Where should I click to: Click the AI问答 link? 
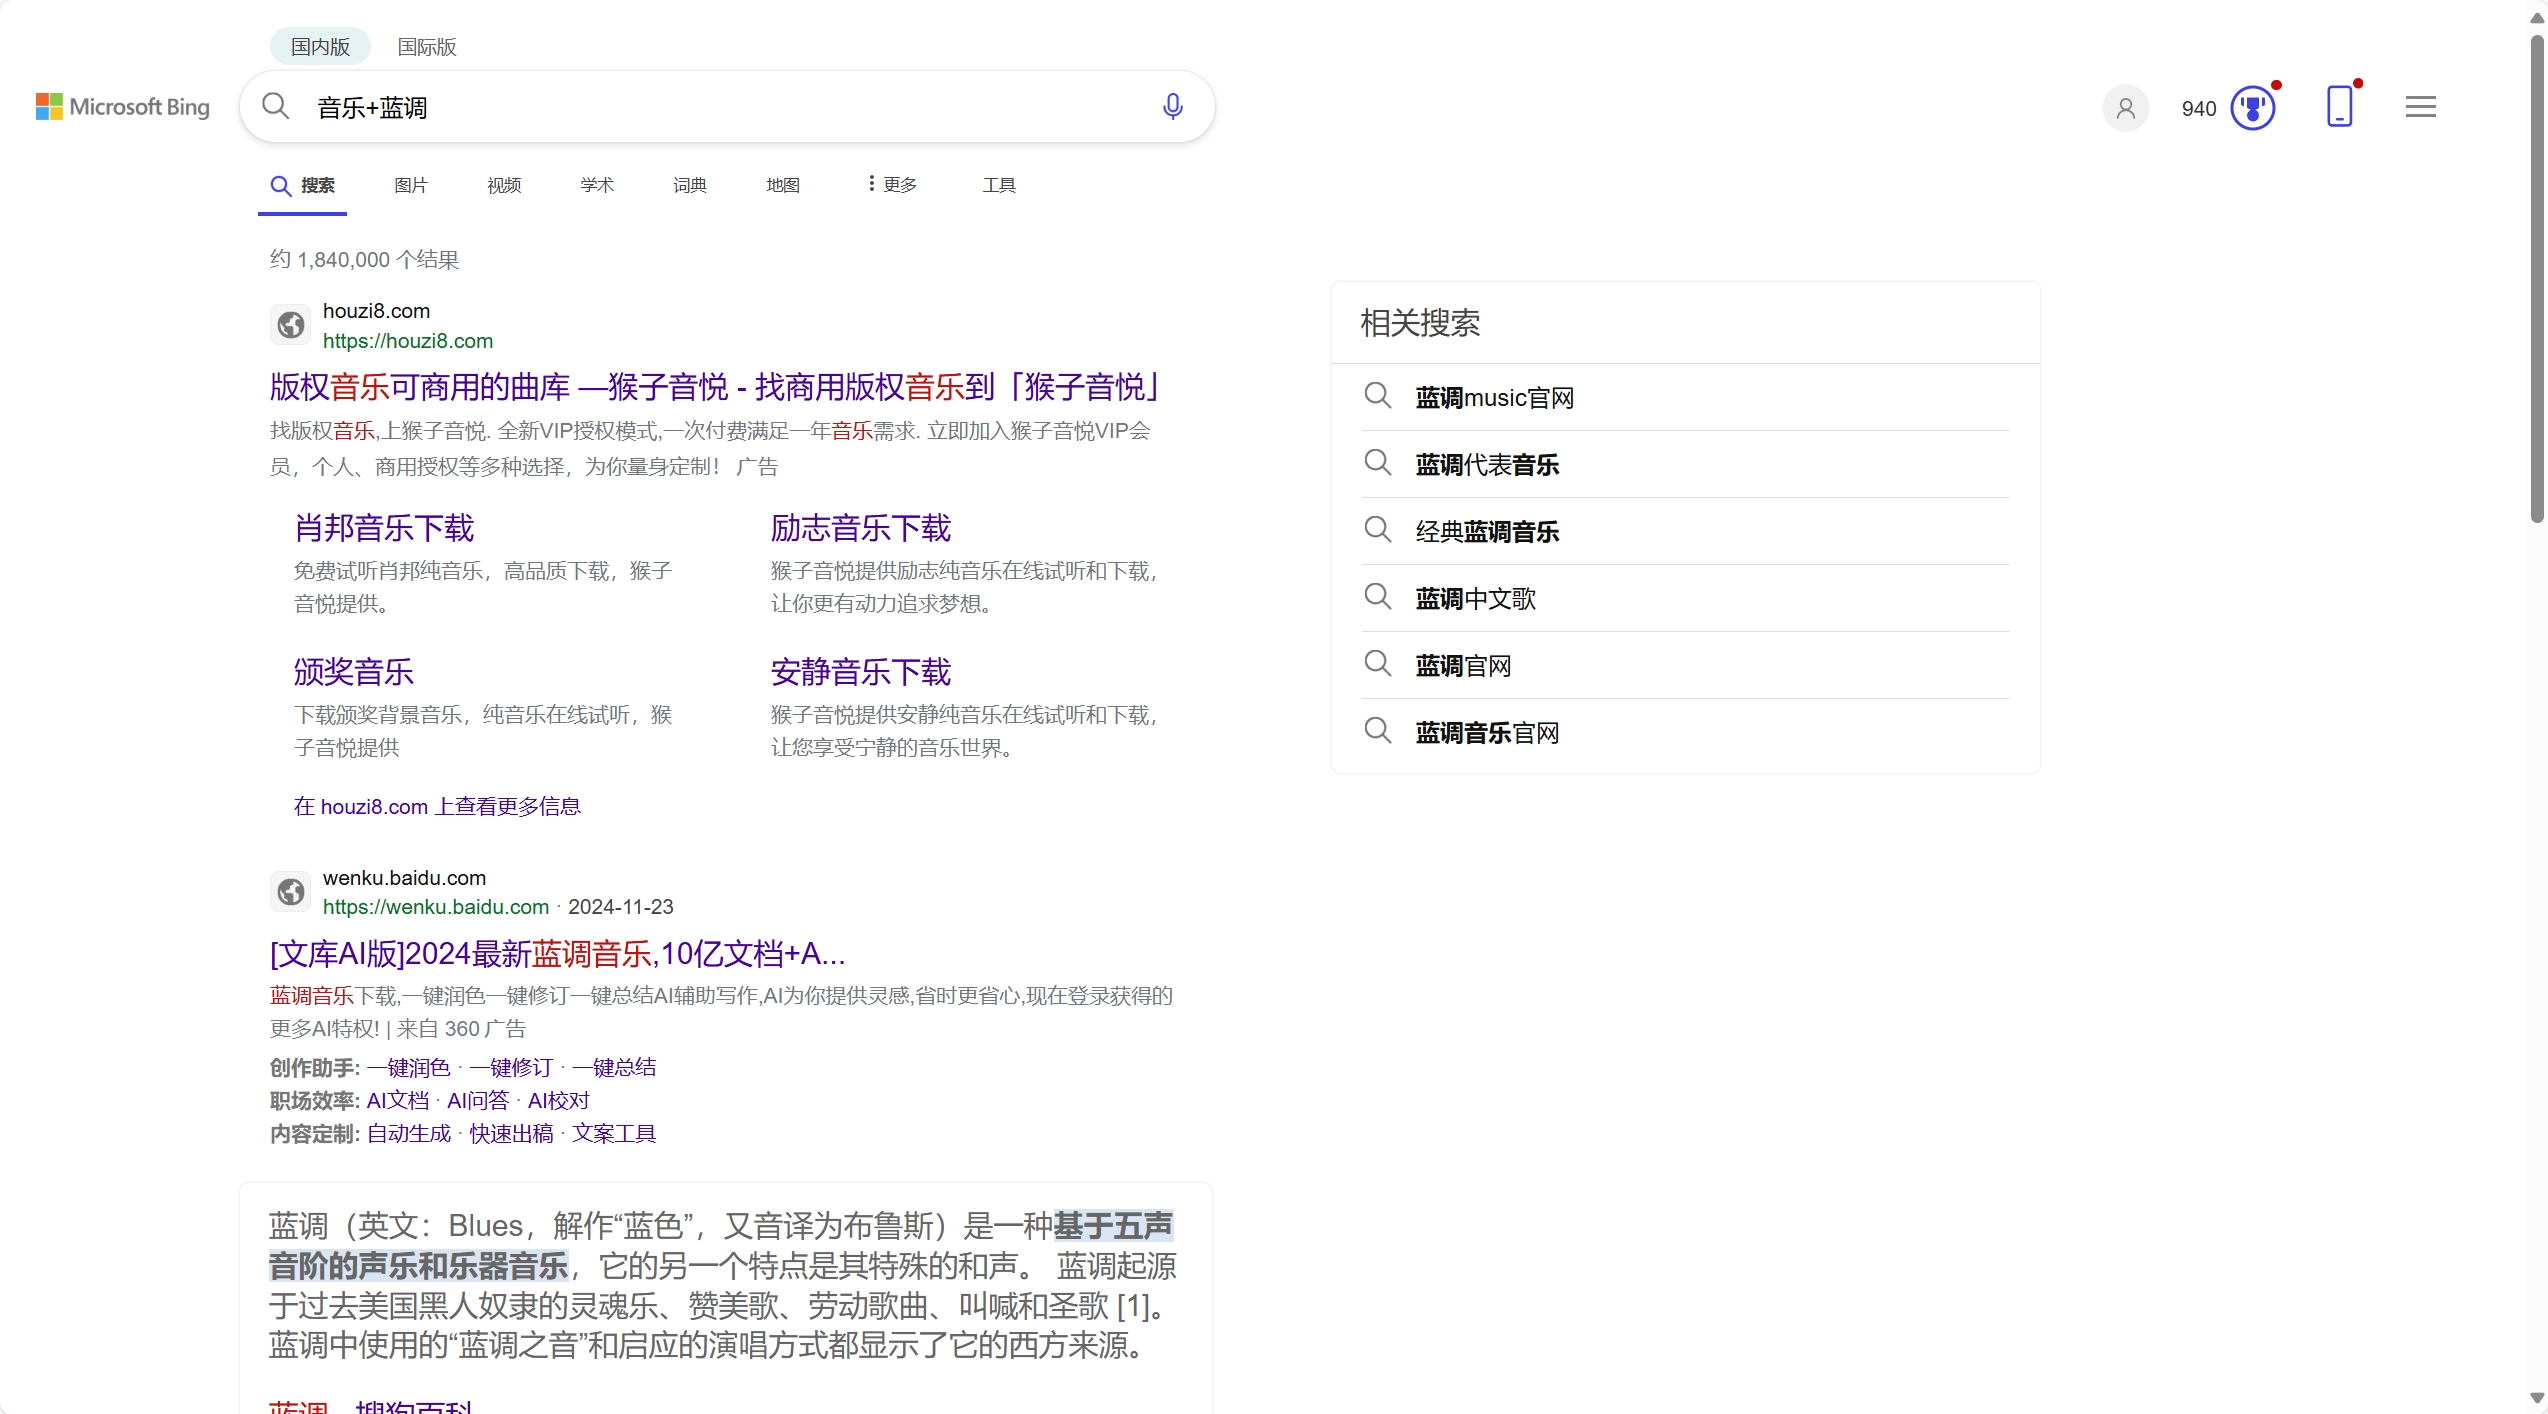[478, 1101]
